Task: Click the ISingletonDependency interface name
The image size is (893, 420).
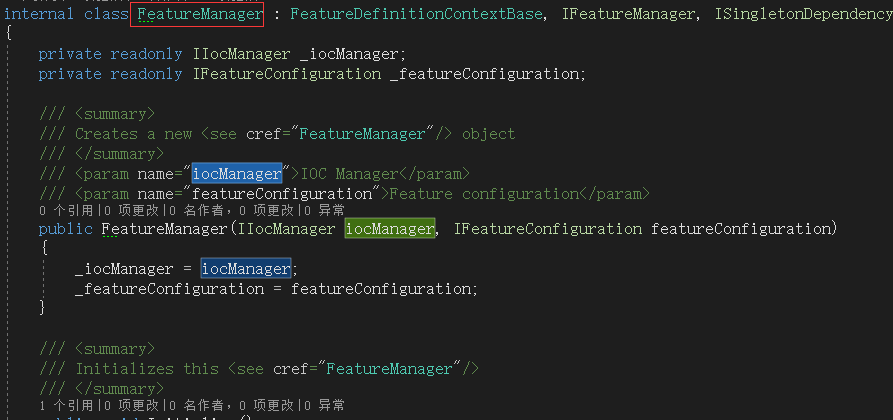Action: point(804,14)
